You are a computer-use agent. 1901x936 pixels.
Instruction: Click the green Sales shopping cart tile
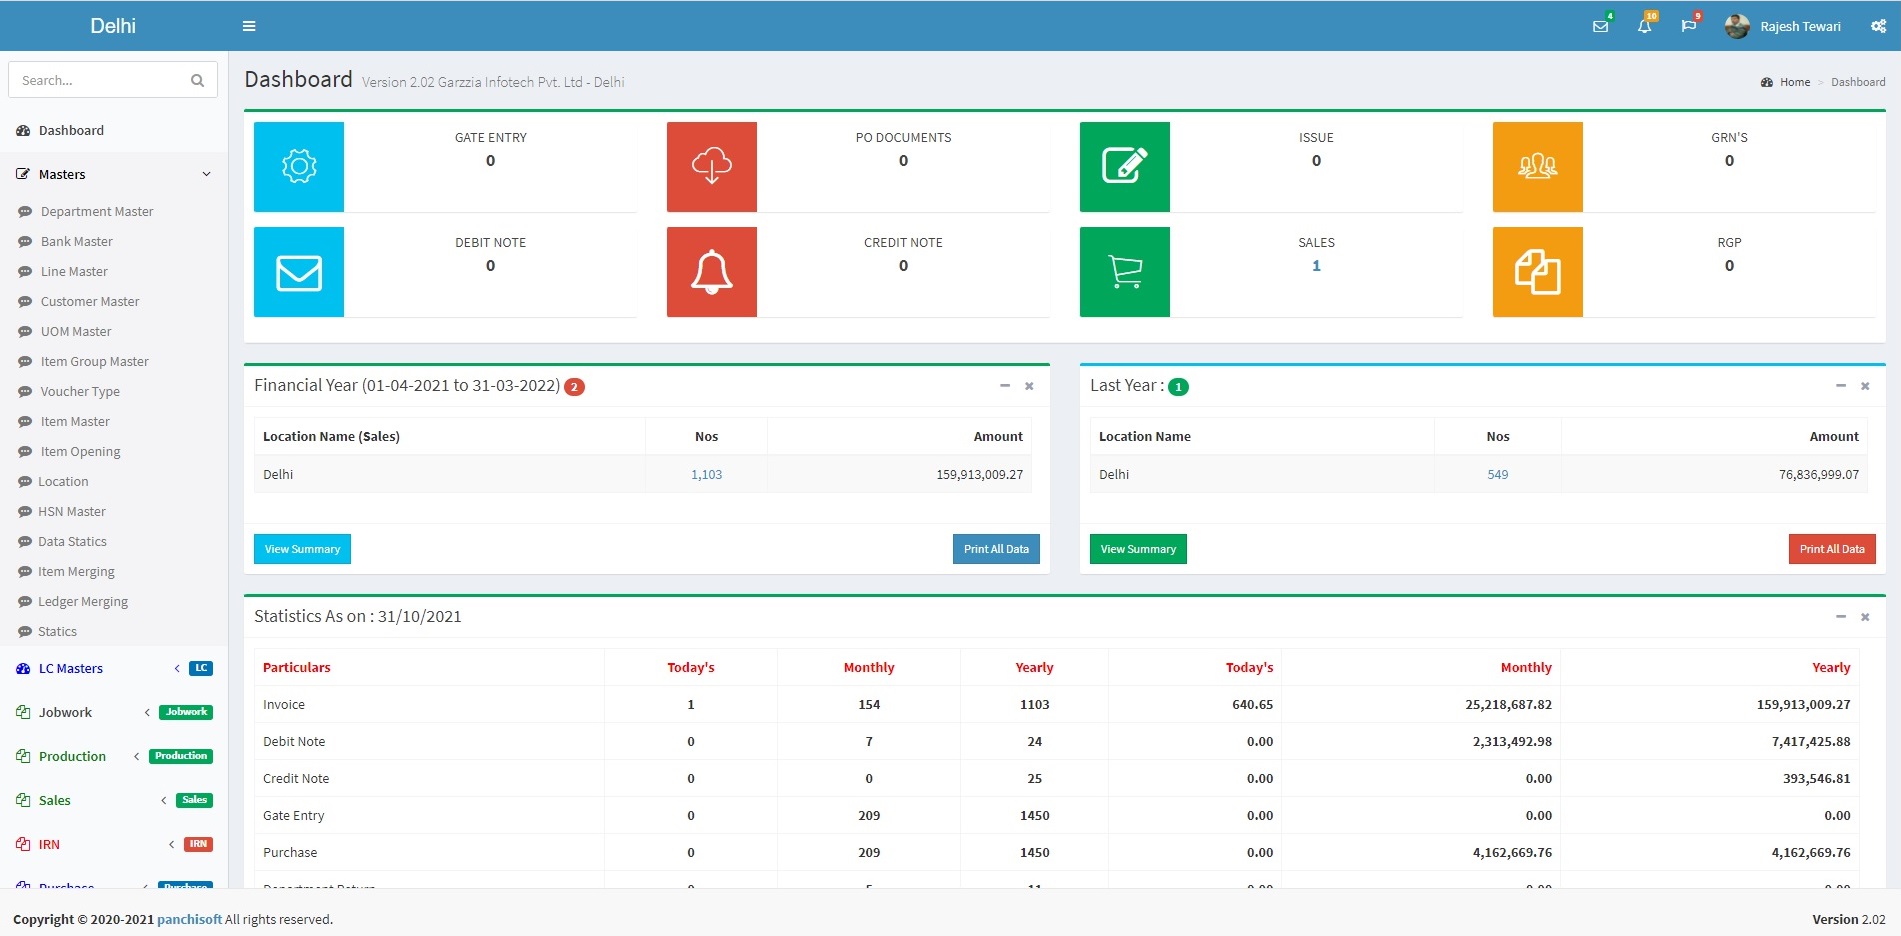1125,272
